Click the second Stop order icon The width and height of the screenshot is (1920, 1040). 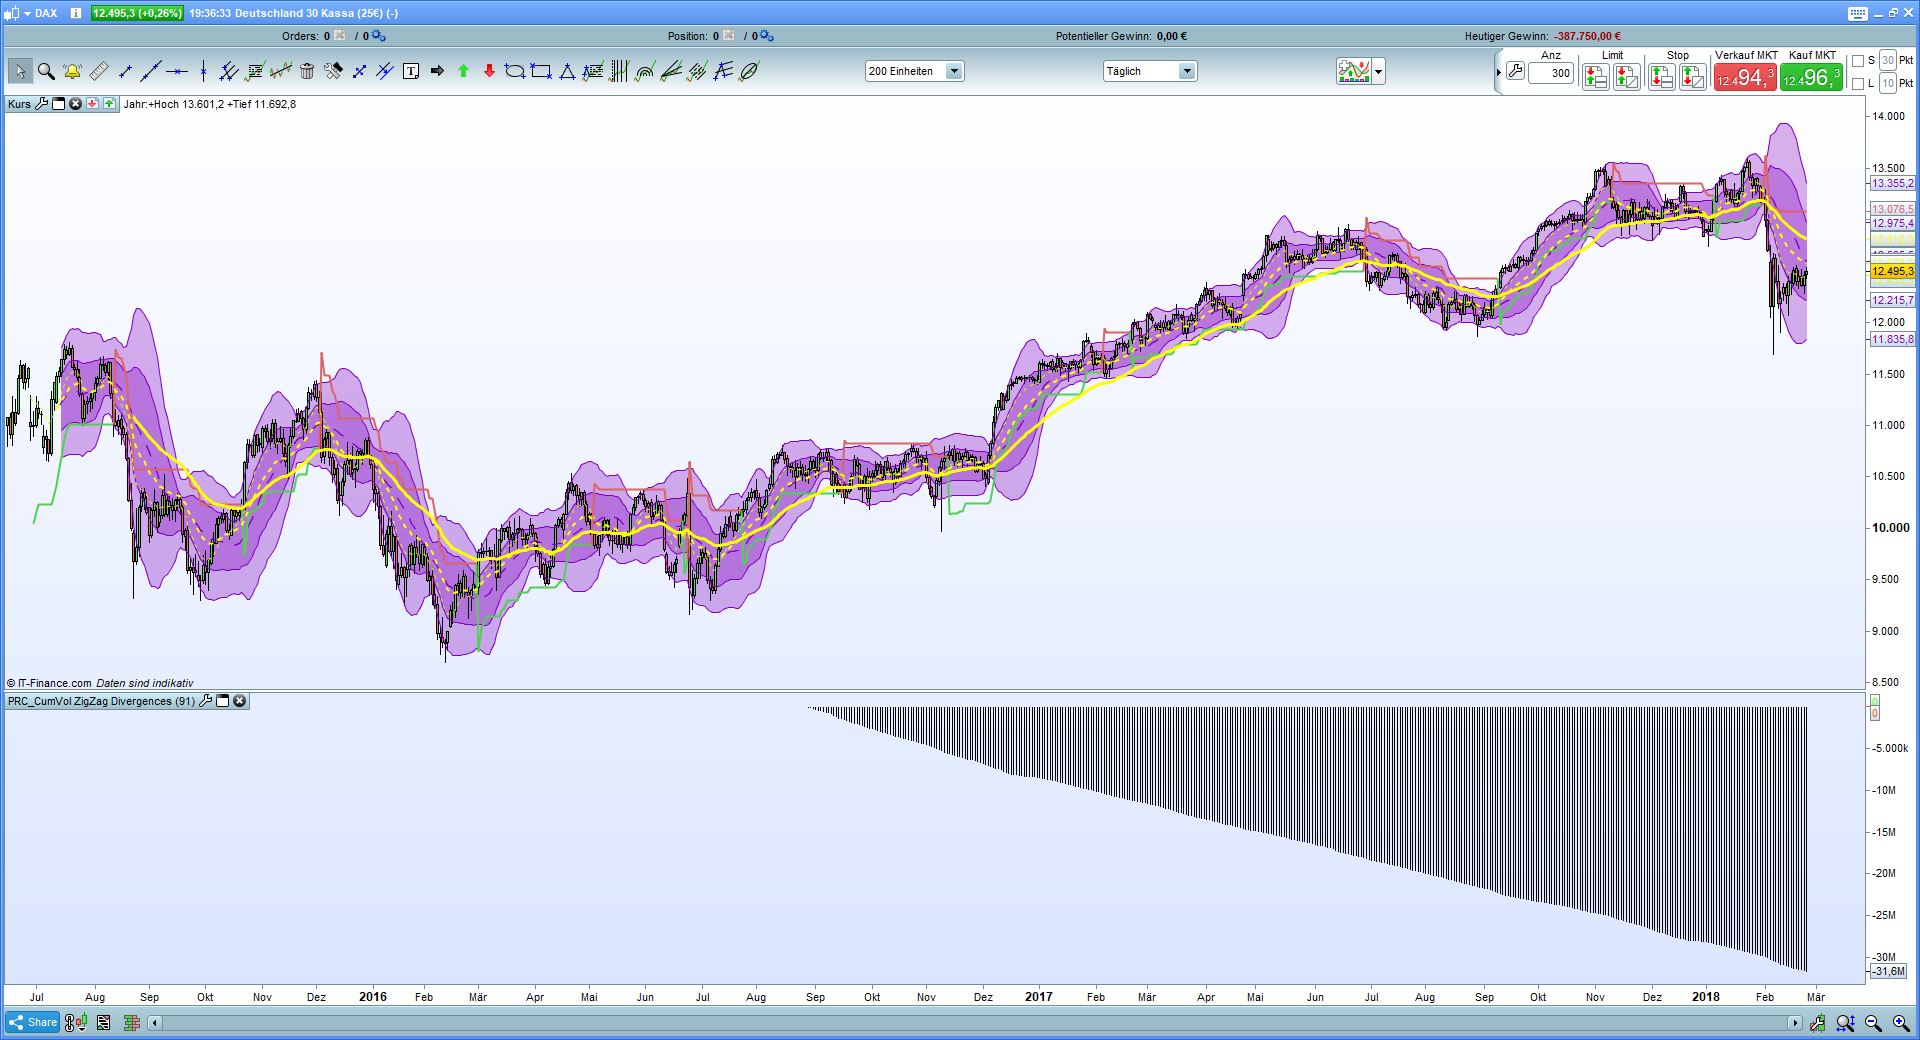(x=1693, y=77)
